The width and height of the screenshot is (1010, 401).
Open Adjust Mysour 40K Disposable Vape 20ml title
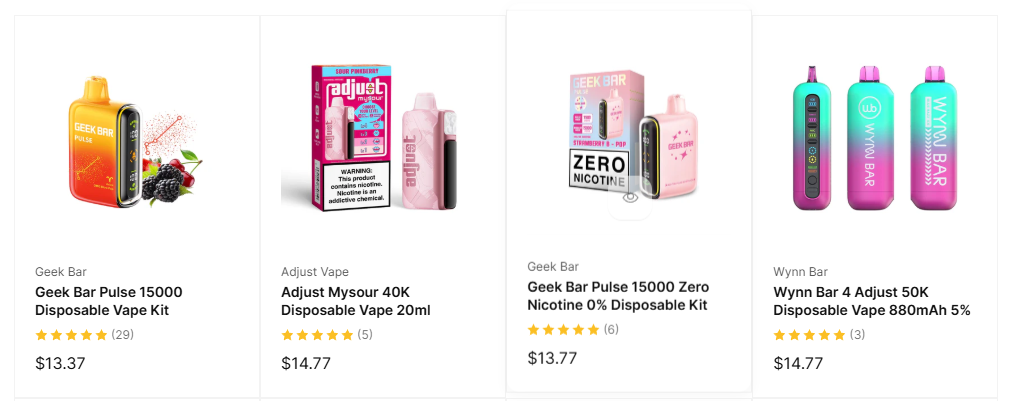(355, 301)
